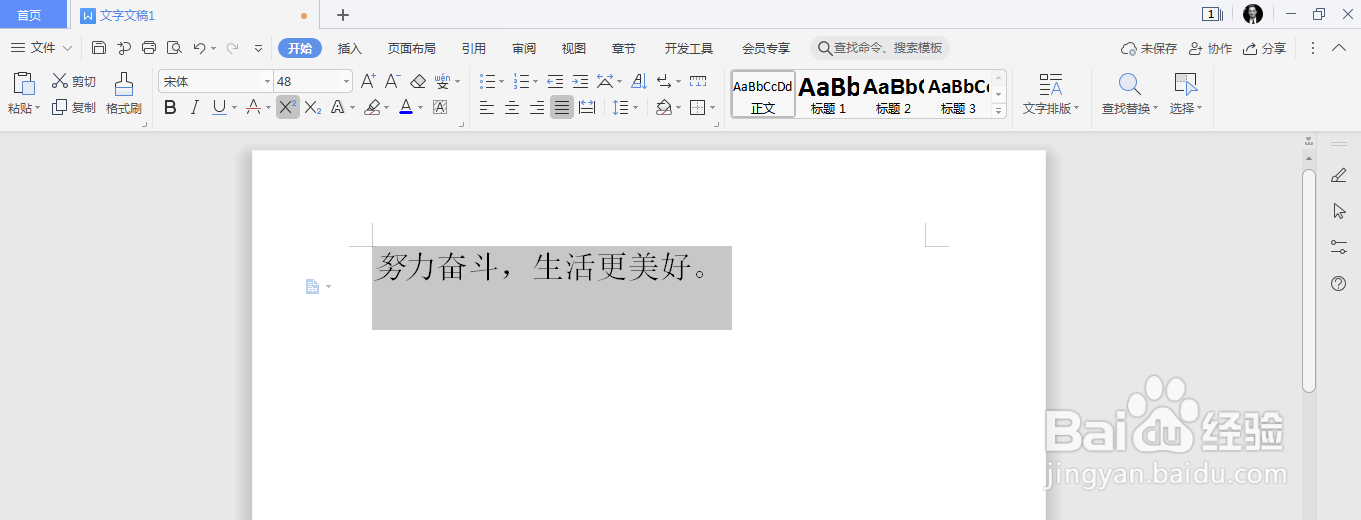Click the tab stops ruler icon
1361x520 pixels.
698,82
